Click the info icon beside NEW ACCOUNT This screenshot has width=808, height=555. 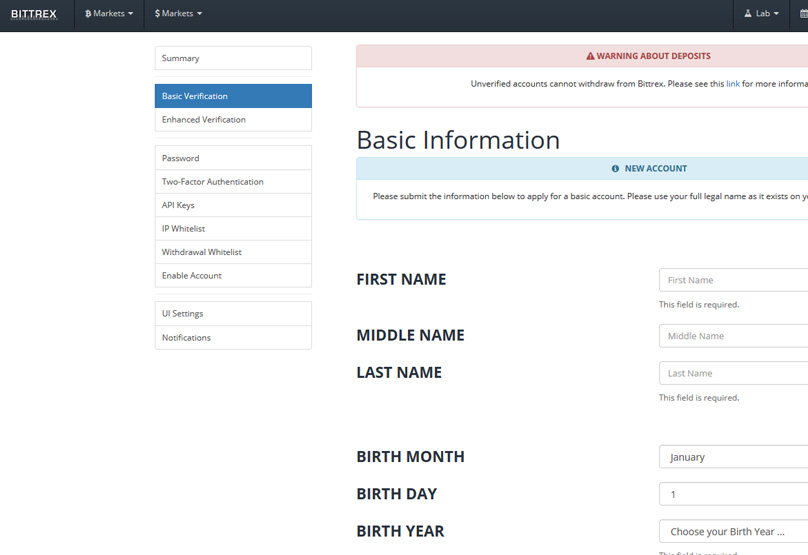[615, 169]
